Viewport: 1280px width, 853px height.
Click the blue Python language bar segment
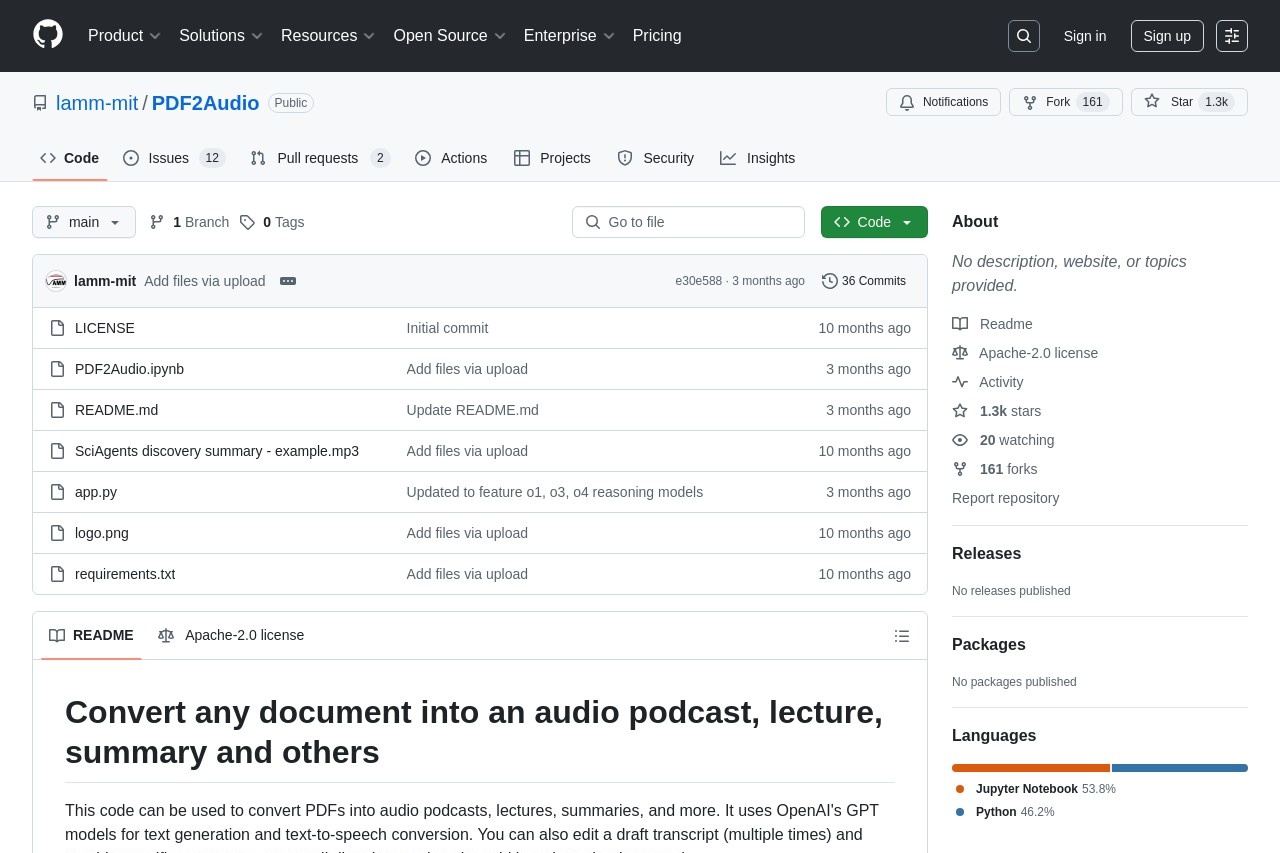(x=1180, y=768)
